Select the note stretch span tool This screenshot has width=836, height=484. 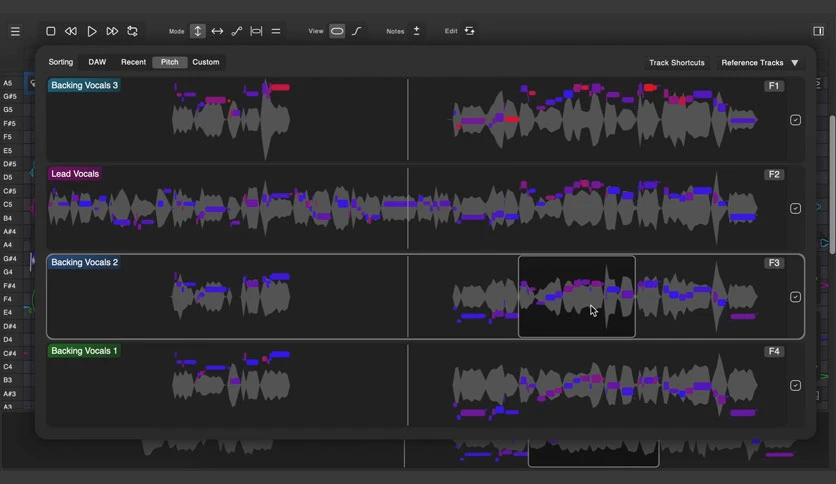click(x=256, y=31)
